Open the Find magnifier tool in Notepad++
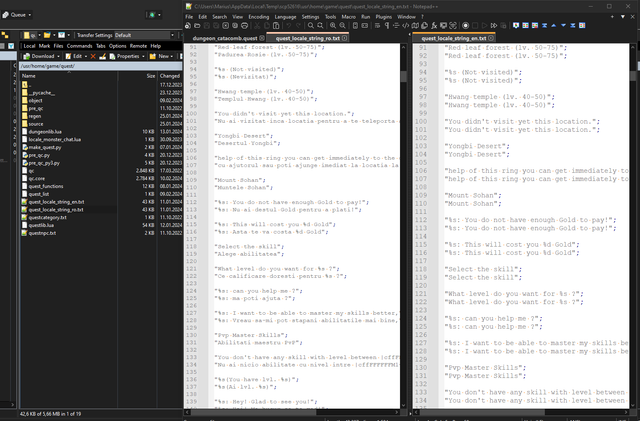Screen dimensions: 640x421 (311, 26)
